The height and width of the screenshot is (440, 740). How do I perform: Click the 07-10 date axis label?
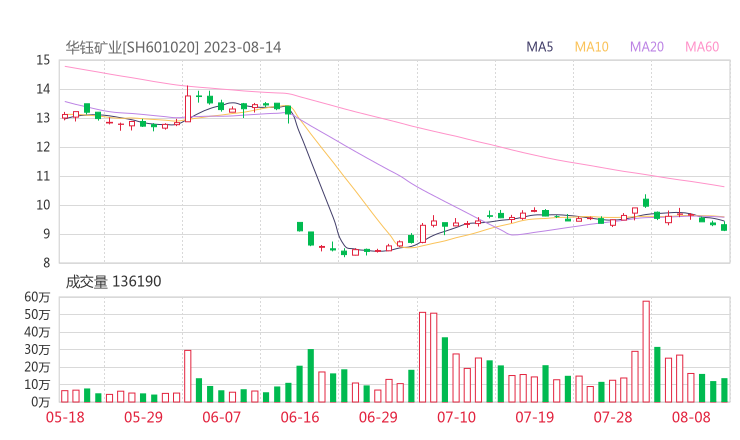coord(456,417)
